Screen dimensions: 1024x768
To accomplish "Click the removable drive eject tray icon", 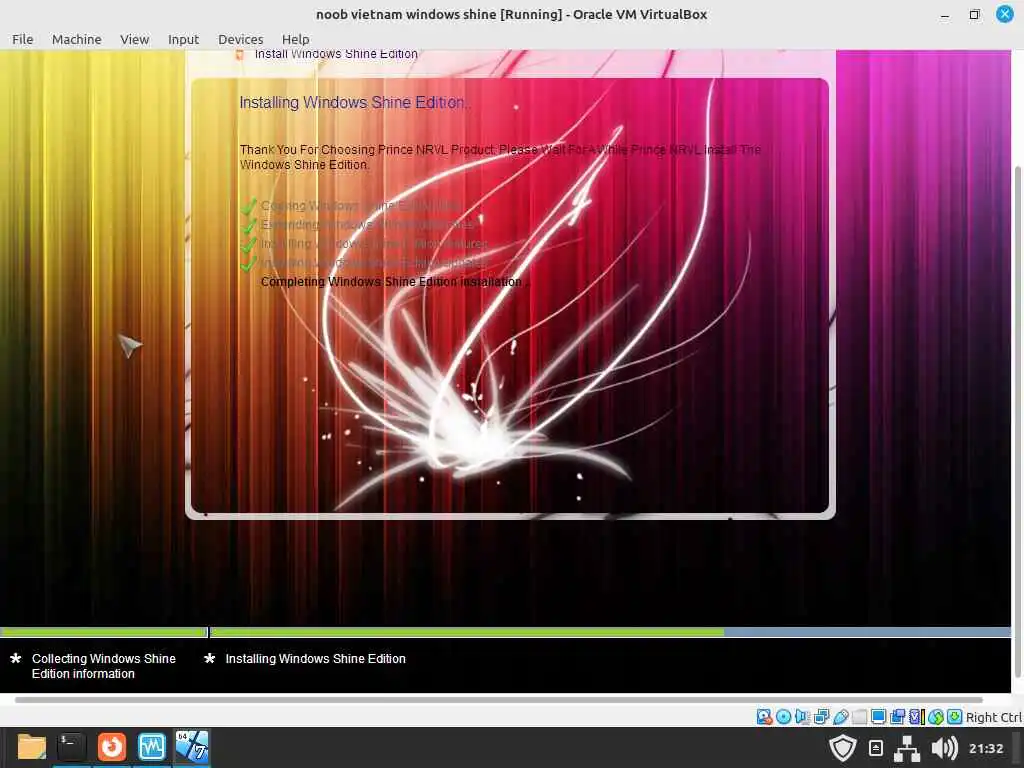I will click(876, 748).
